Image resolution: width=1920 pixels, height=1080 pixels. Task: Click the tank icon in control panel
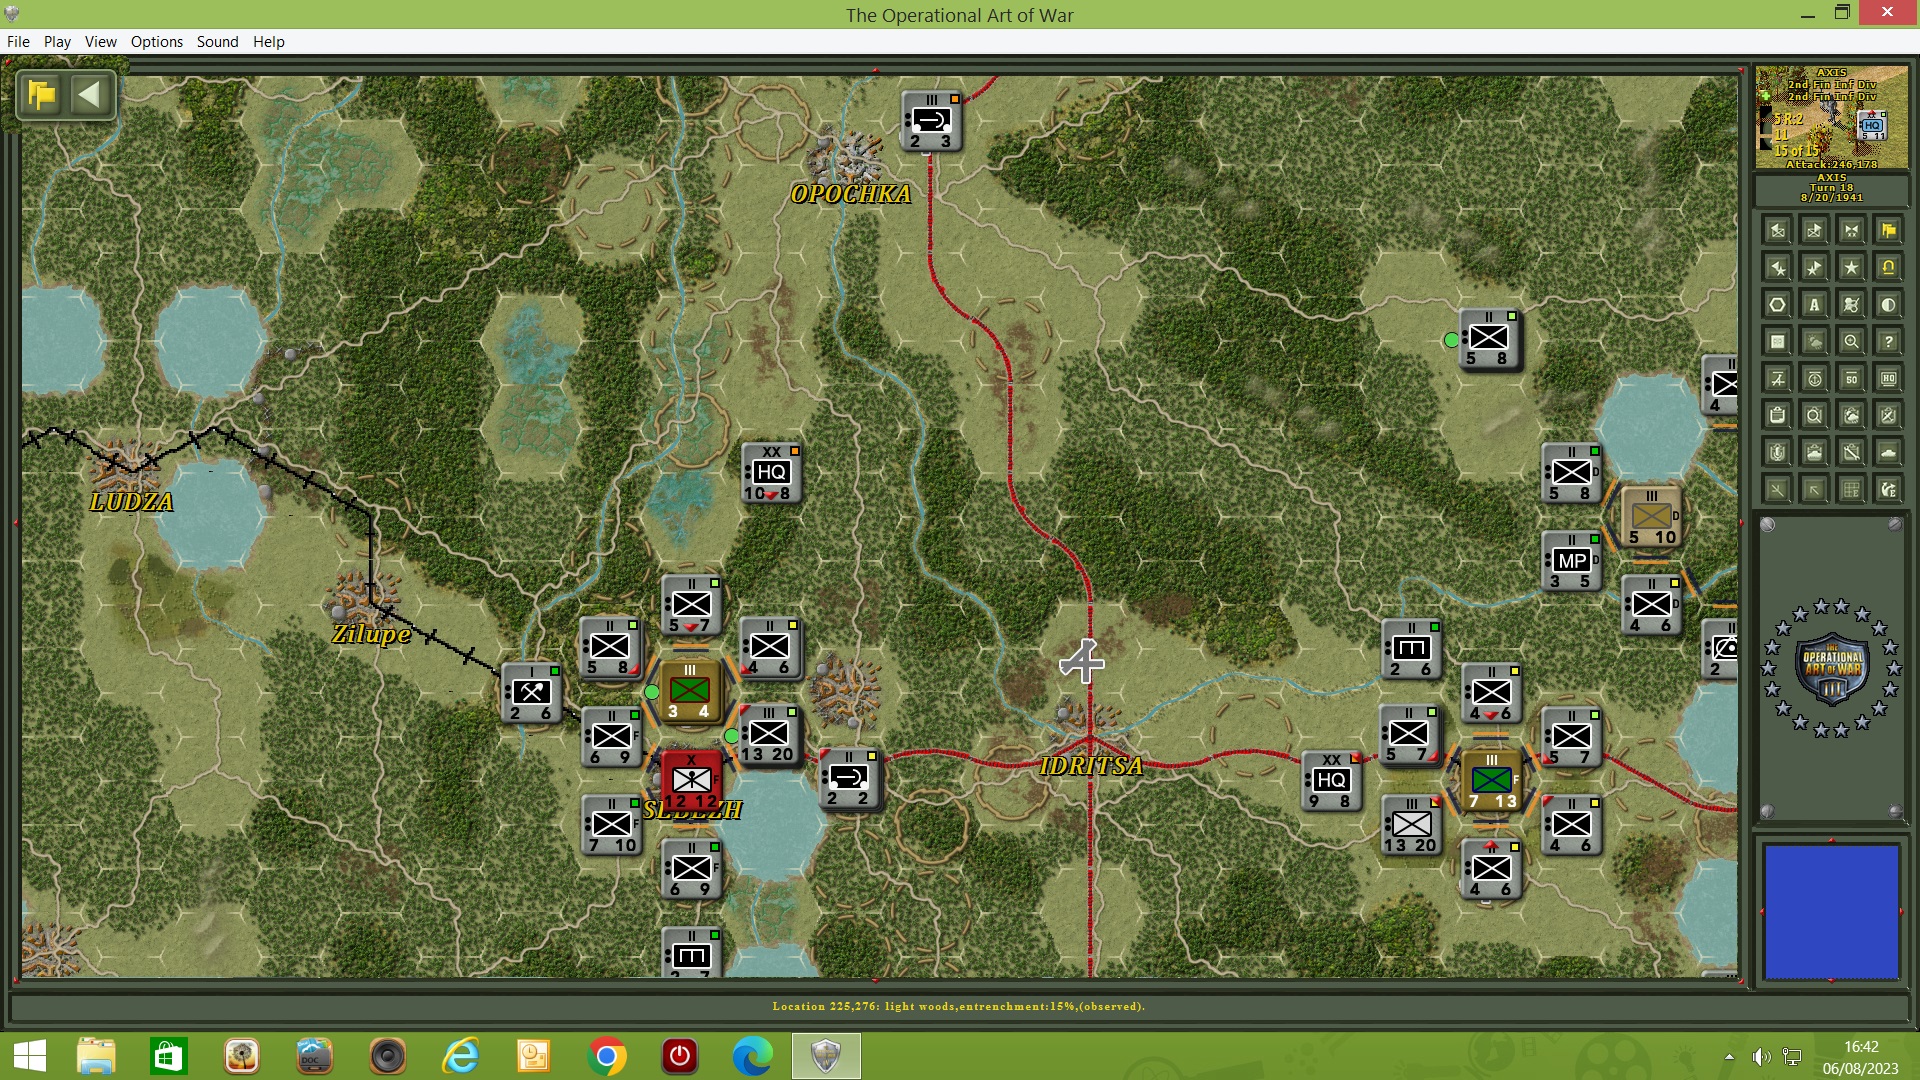1888,453
